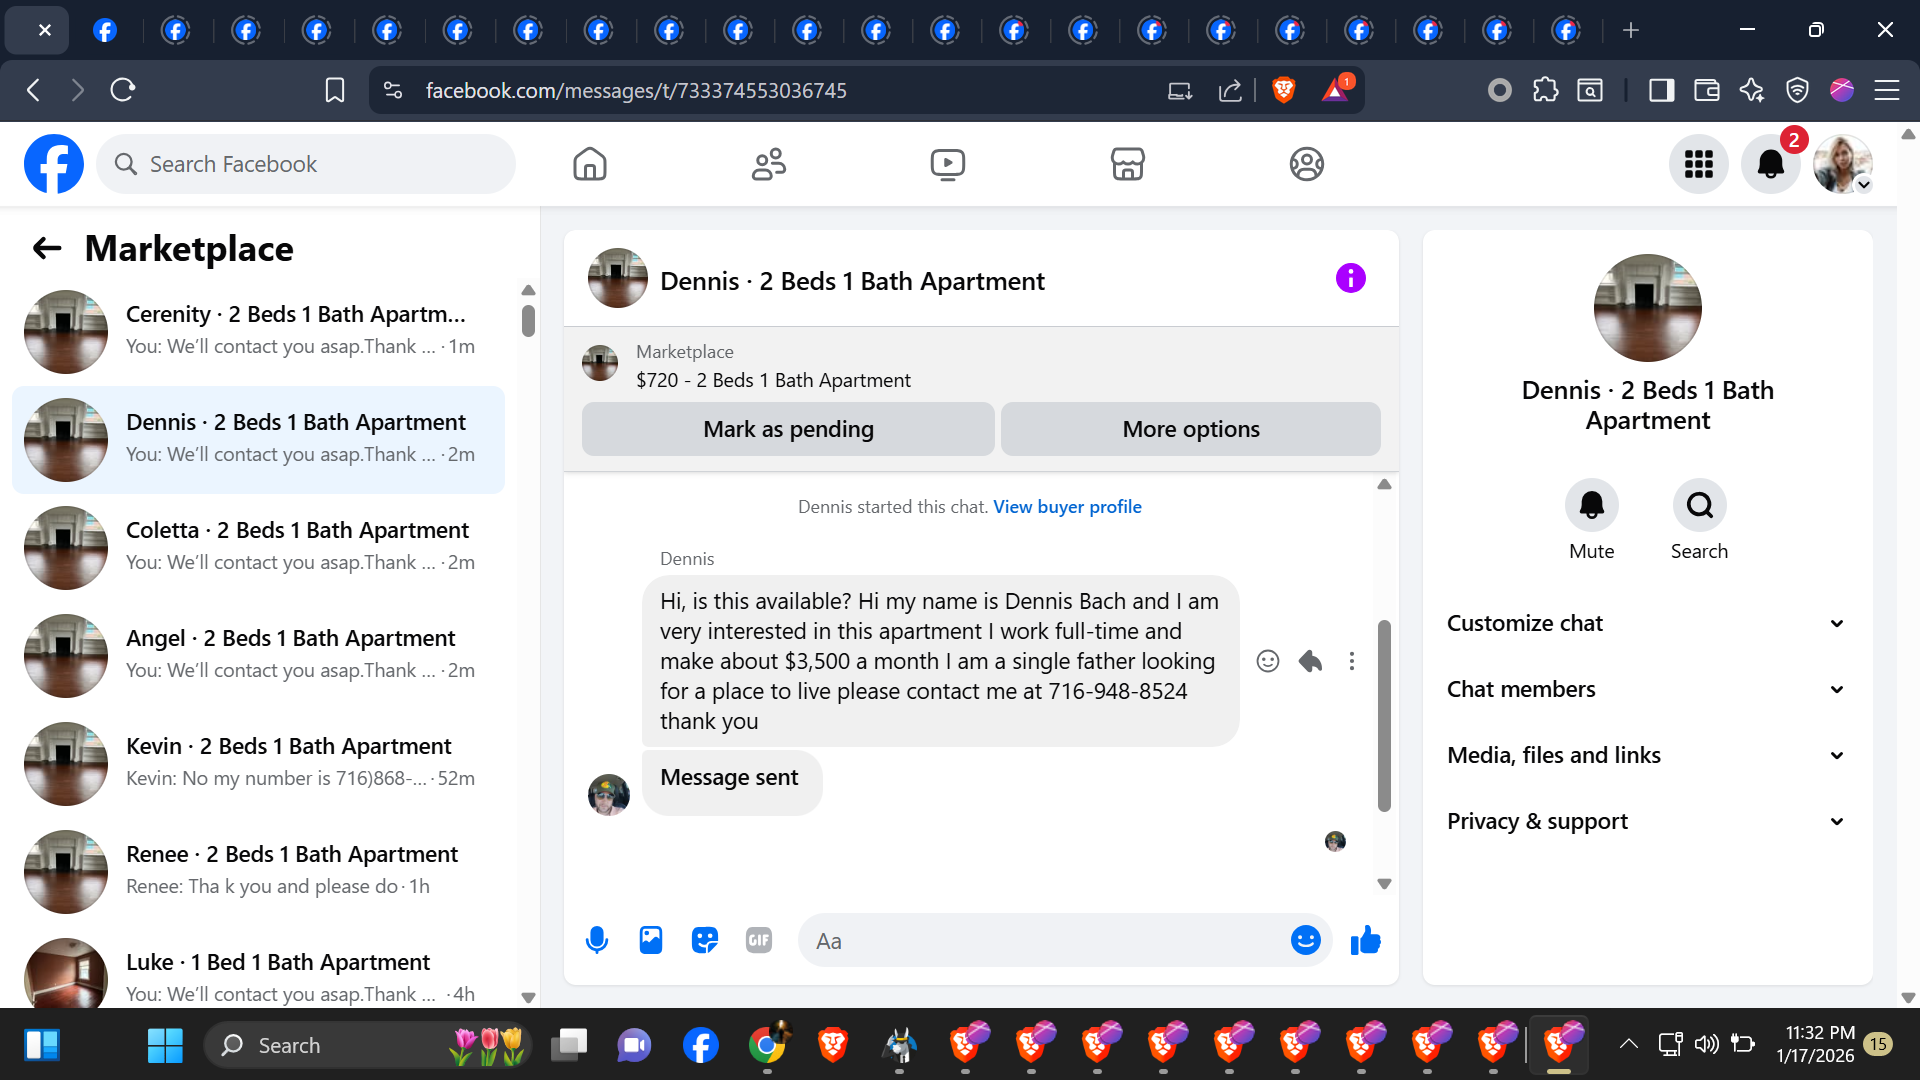Image resolution: width=1920 pixels, height=1080 pixels.
Task: Open emoji picker in message box
Action: tap(1305, 940)
